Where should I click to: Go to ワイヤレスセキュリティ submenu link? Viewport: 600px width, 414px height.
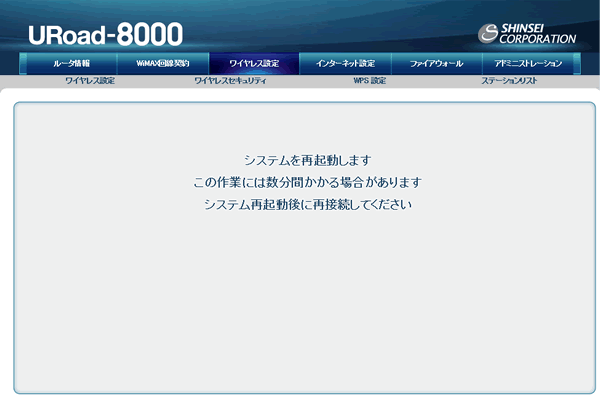(230, 81)
